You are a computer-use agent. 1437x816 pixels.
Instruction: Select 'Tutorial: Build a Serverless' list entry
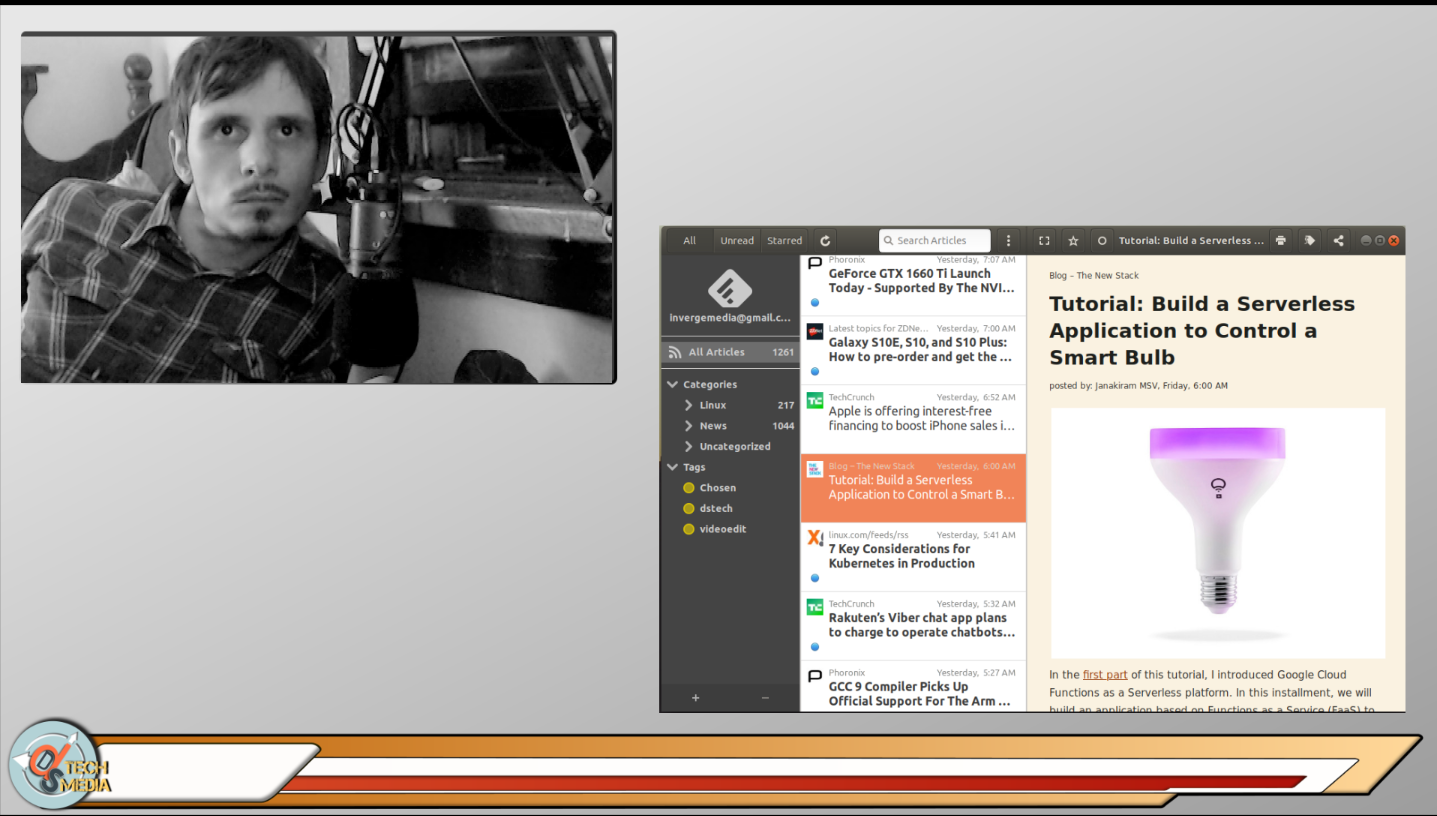pos(914,488)
